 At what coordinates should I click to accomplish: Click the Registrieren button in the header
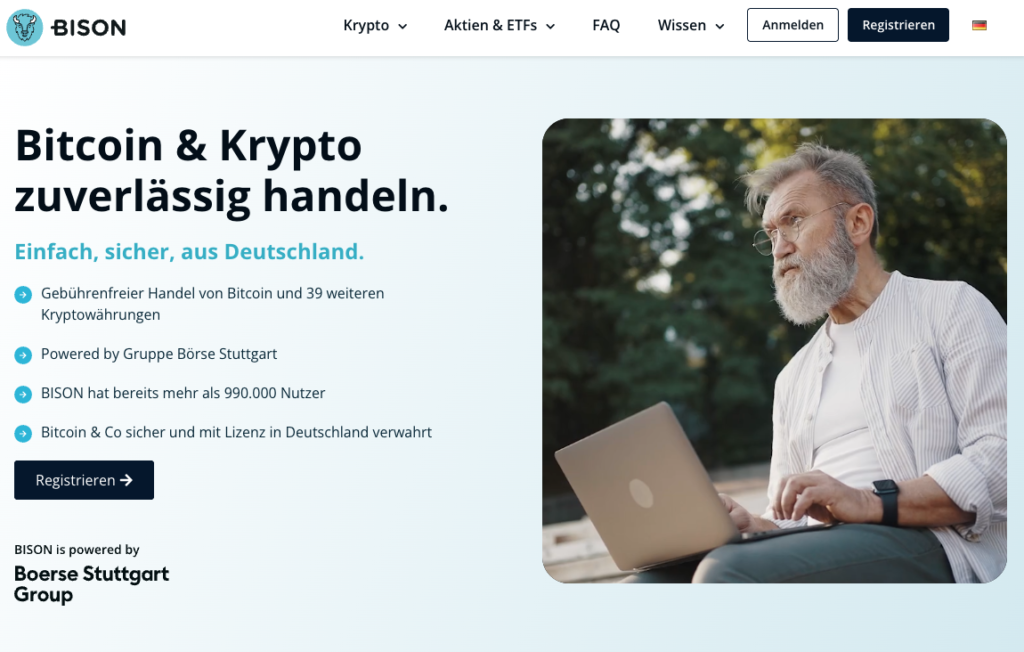click(x=899, y=25)
